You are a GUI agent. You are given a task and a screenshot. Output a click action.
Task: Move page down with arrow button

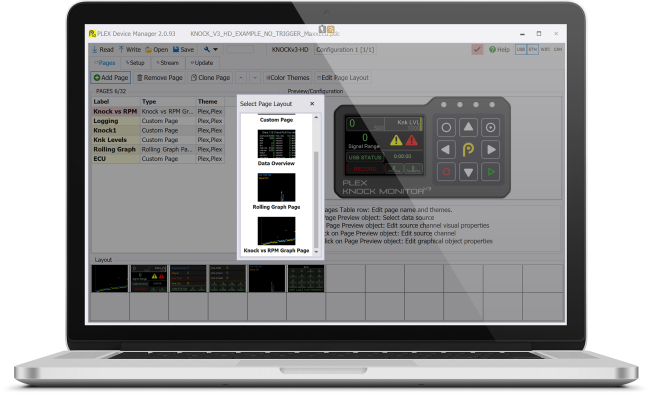tap(255, 78)
